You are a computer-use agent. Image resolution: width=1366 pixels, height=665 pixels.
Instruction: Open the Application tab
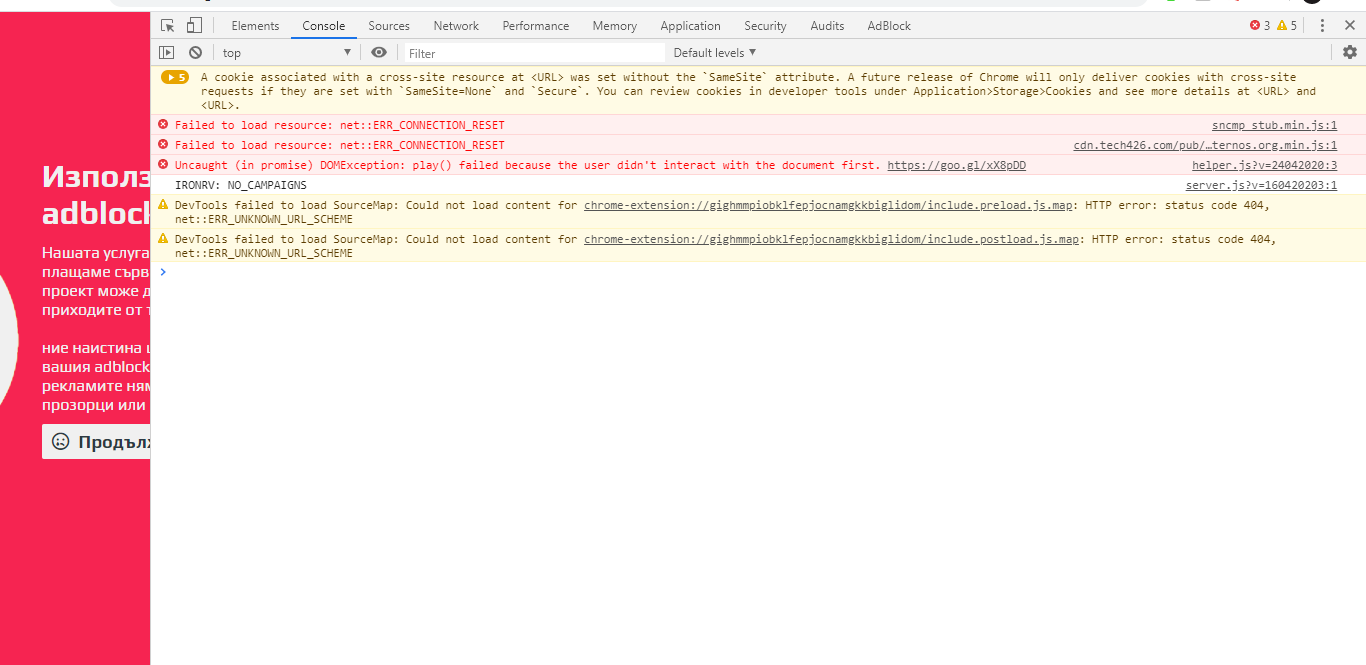pos(690,26)
